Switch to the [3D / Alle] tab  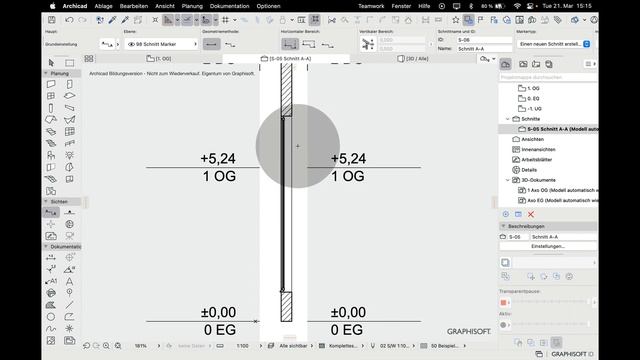click(x=413, y=59)
